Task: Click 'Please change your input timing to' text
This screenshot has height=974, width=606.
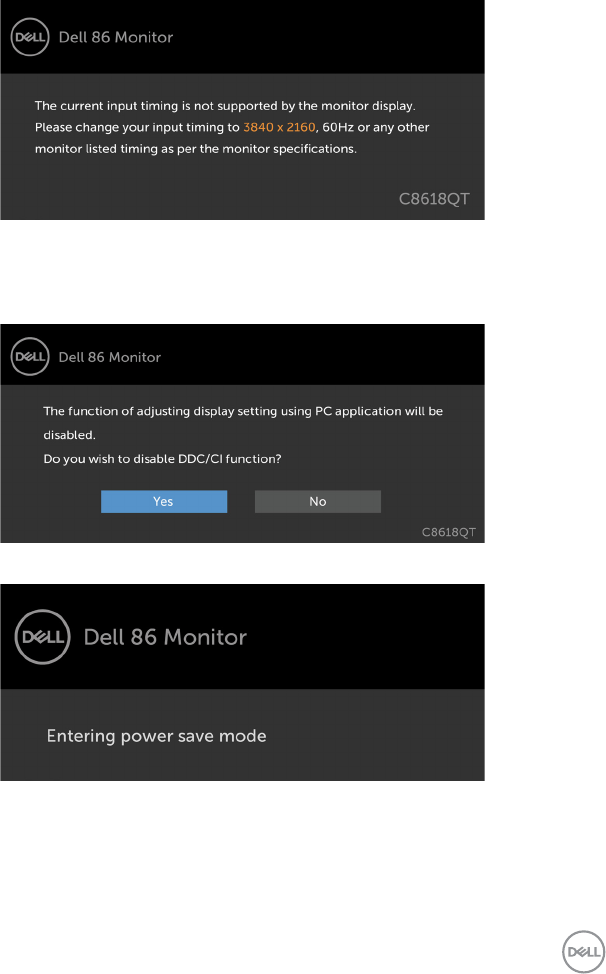Action: [x=136, y=127]
